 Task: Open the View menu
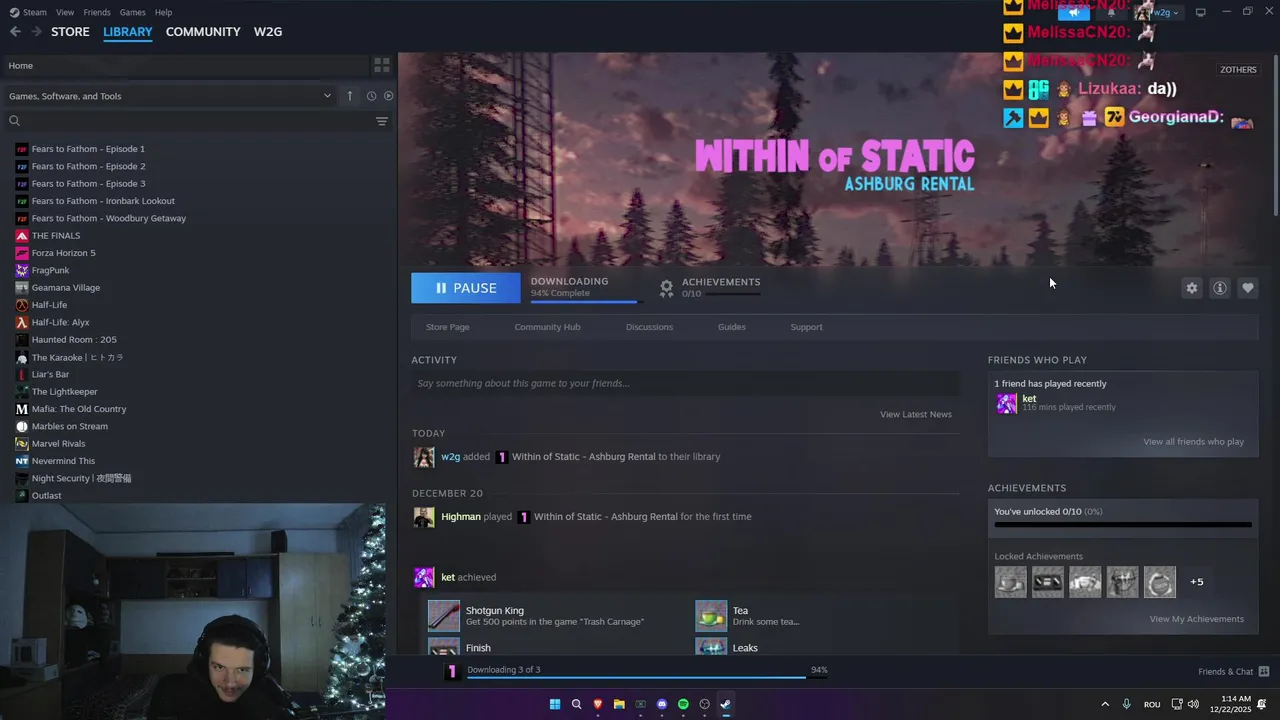(x=65, y=12)
